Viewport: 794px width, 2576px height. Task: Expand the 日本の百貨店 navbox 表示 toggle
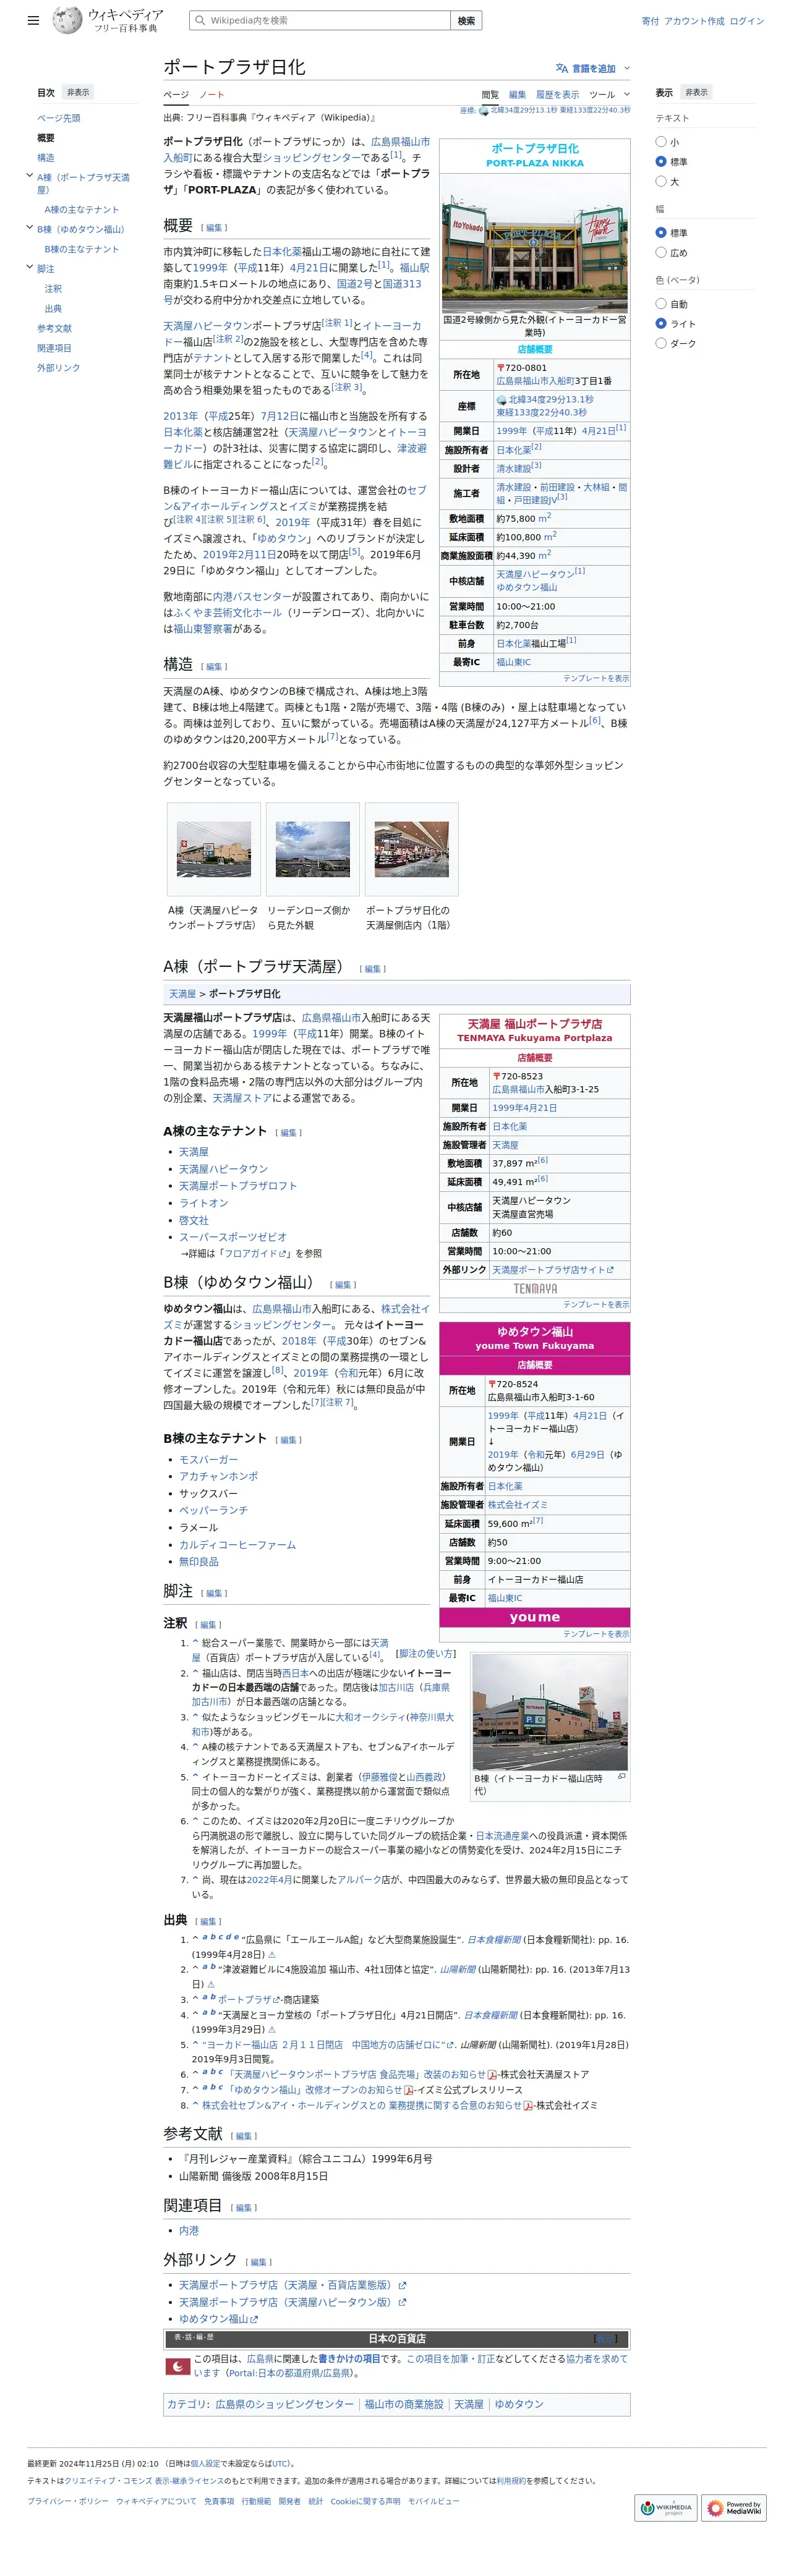(x=606, y=2338)
